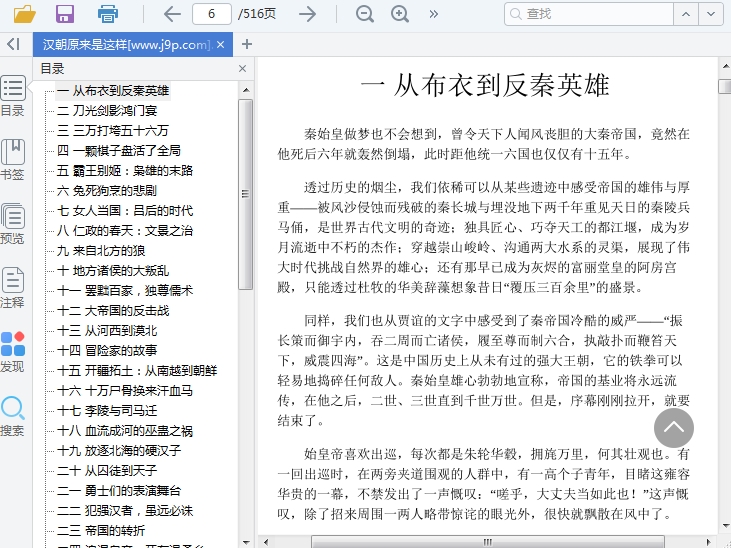
Task: Click the open file folder icon
Action: [25, 14]
